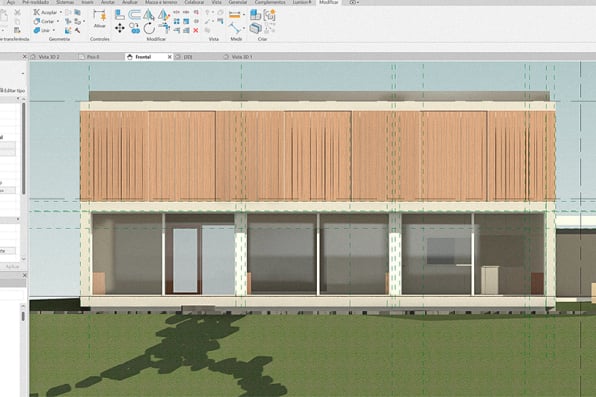Click the Editar tipo button
The width and height of the screenshot is (596, 397).
pos(14,91)
